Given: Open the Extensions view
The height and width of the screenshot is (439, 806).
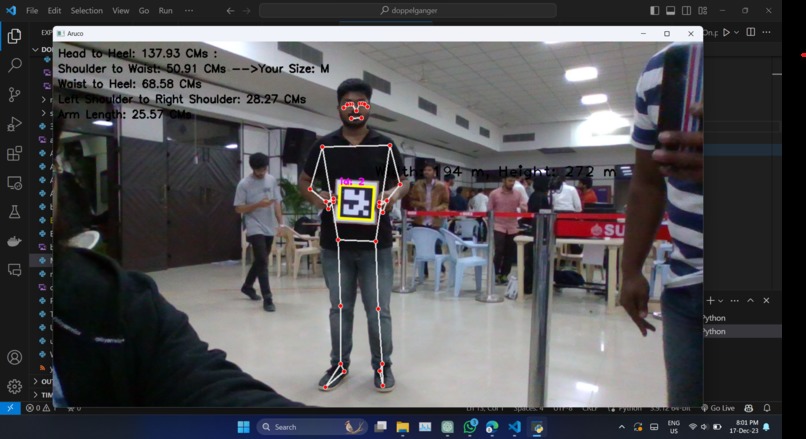Looking at the screenshot, I should click(x=14, y=153).
